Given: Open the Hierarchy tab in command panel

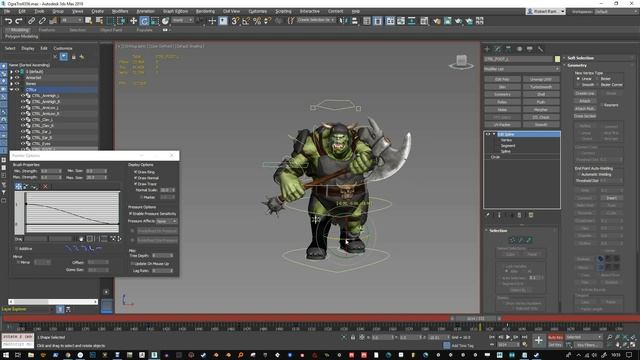Looking at the screenshot, I should point(508,49).
